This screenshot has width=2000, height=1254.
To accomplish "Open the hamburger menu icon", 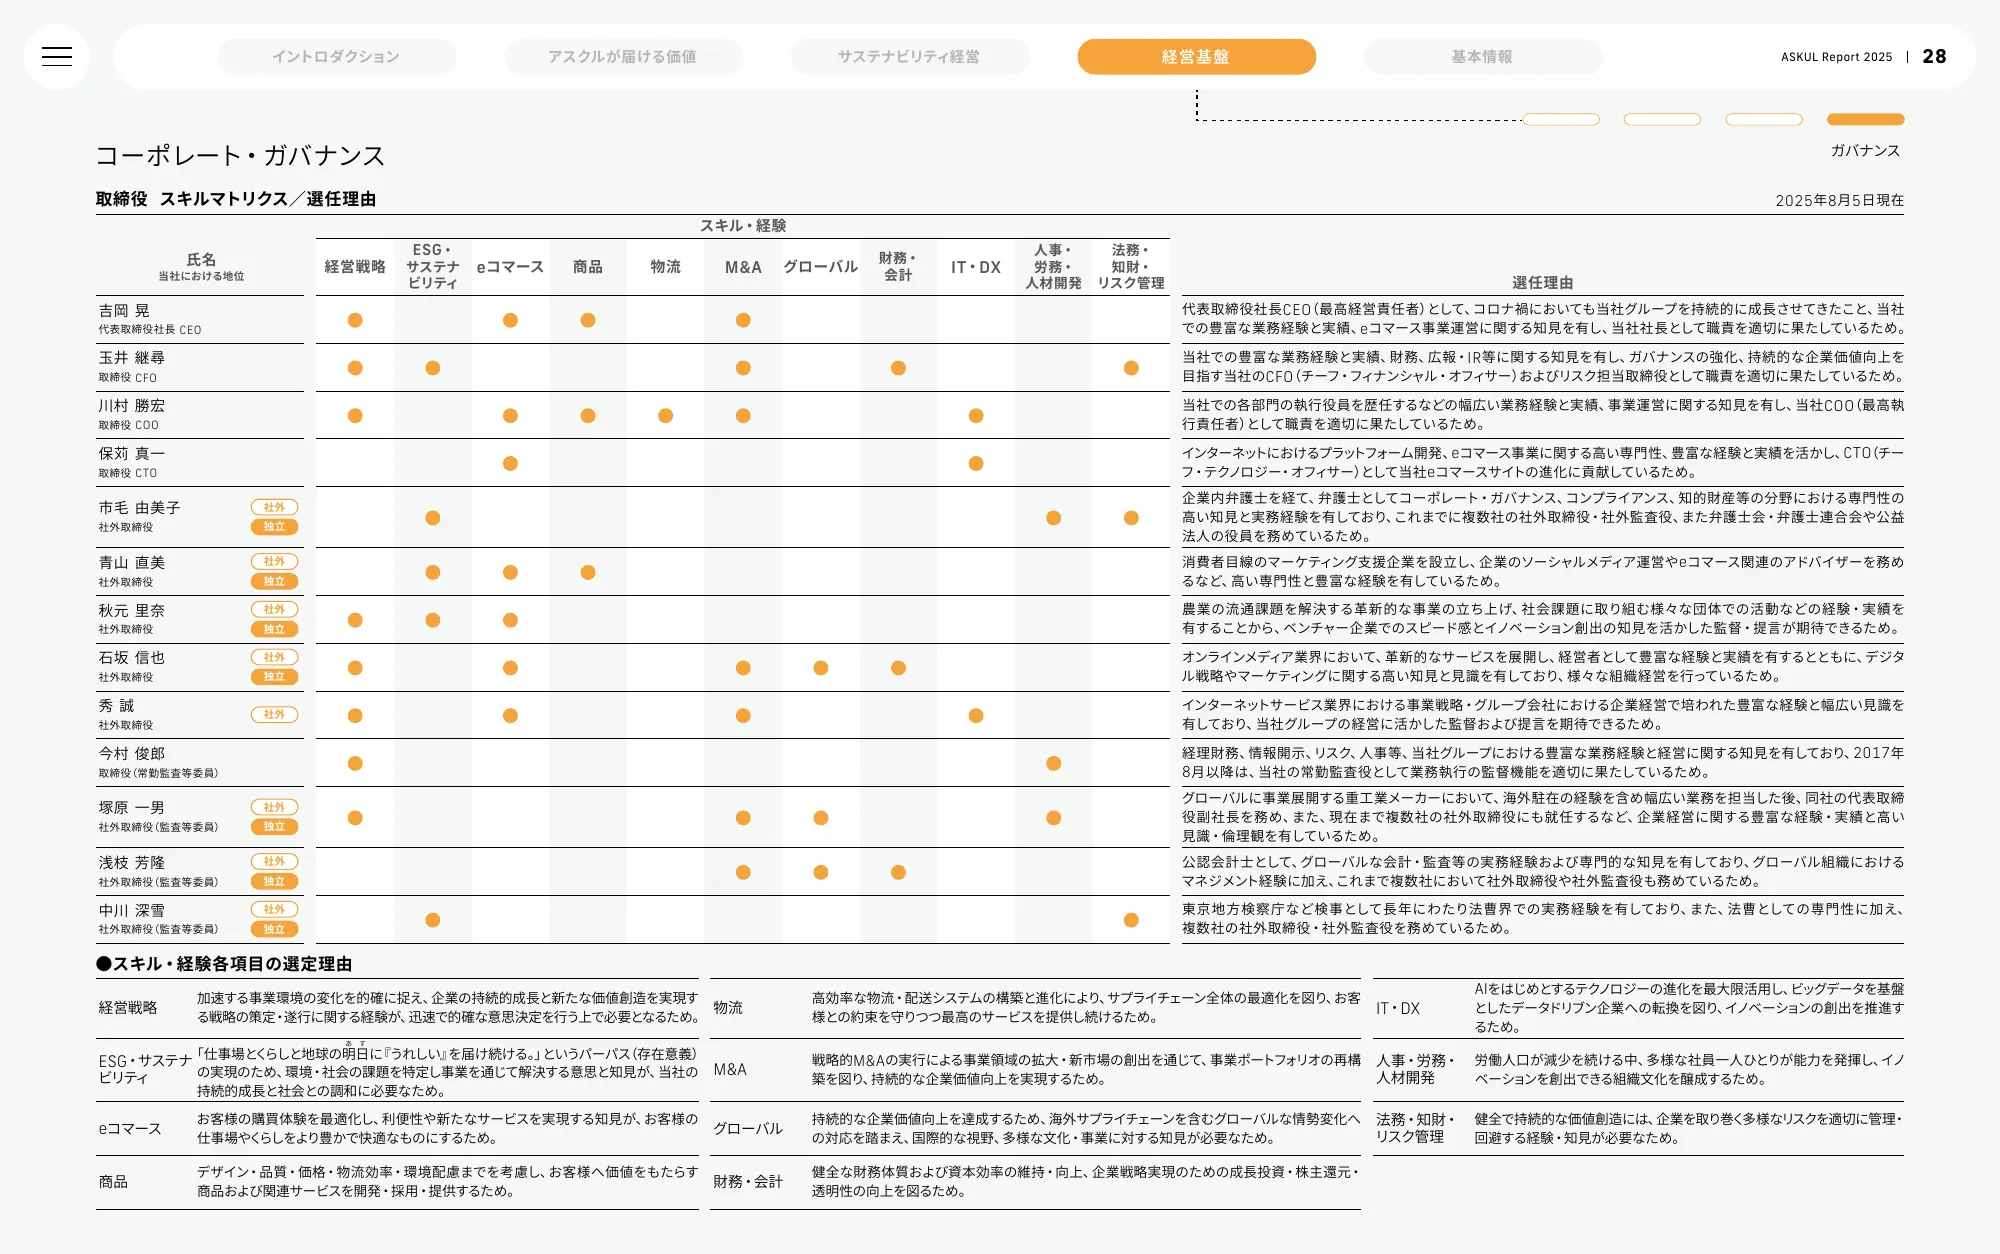I will point(58,56).
